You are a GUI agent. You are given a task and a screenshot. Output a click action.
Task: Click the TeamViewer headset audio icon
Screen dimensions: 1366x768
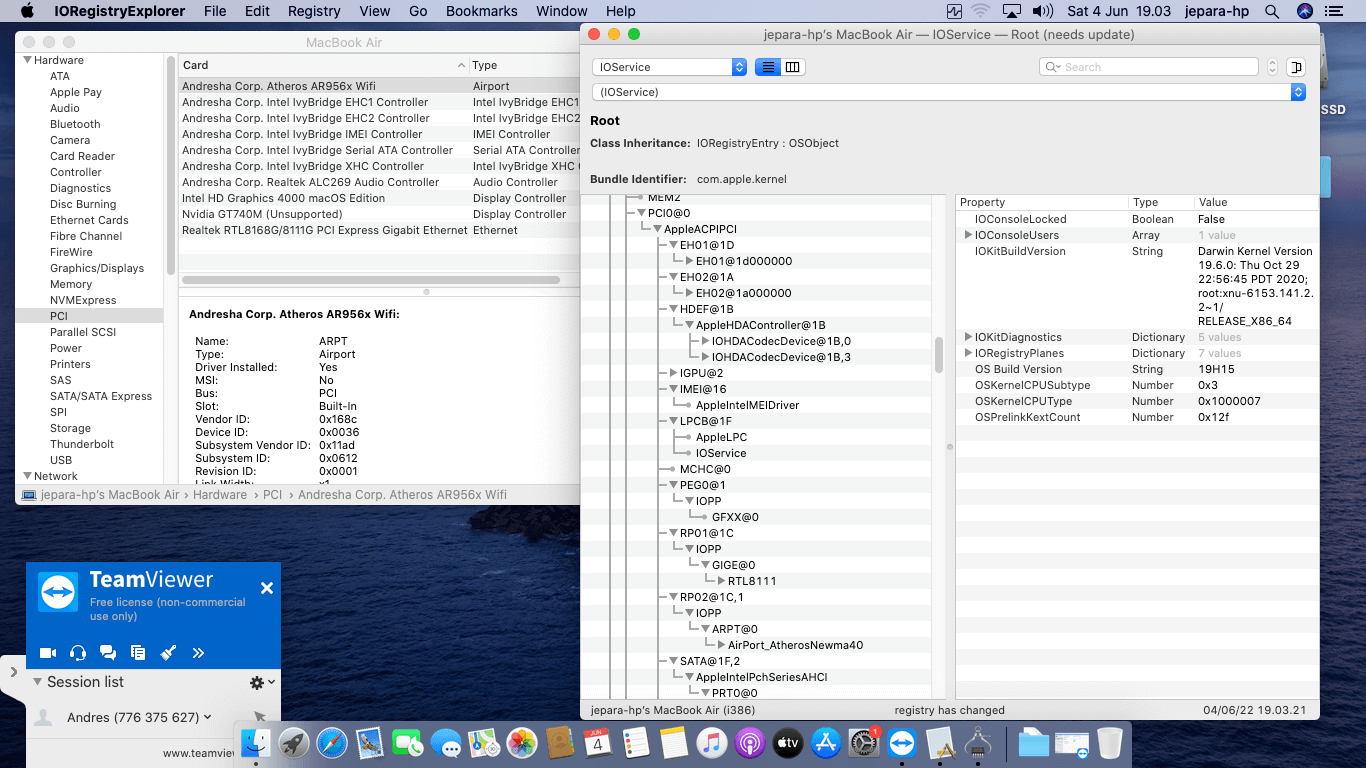pos(78,653)
